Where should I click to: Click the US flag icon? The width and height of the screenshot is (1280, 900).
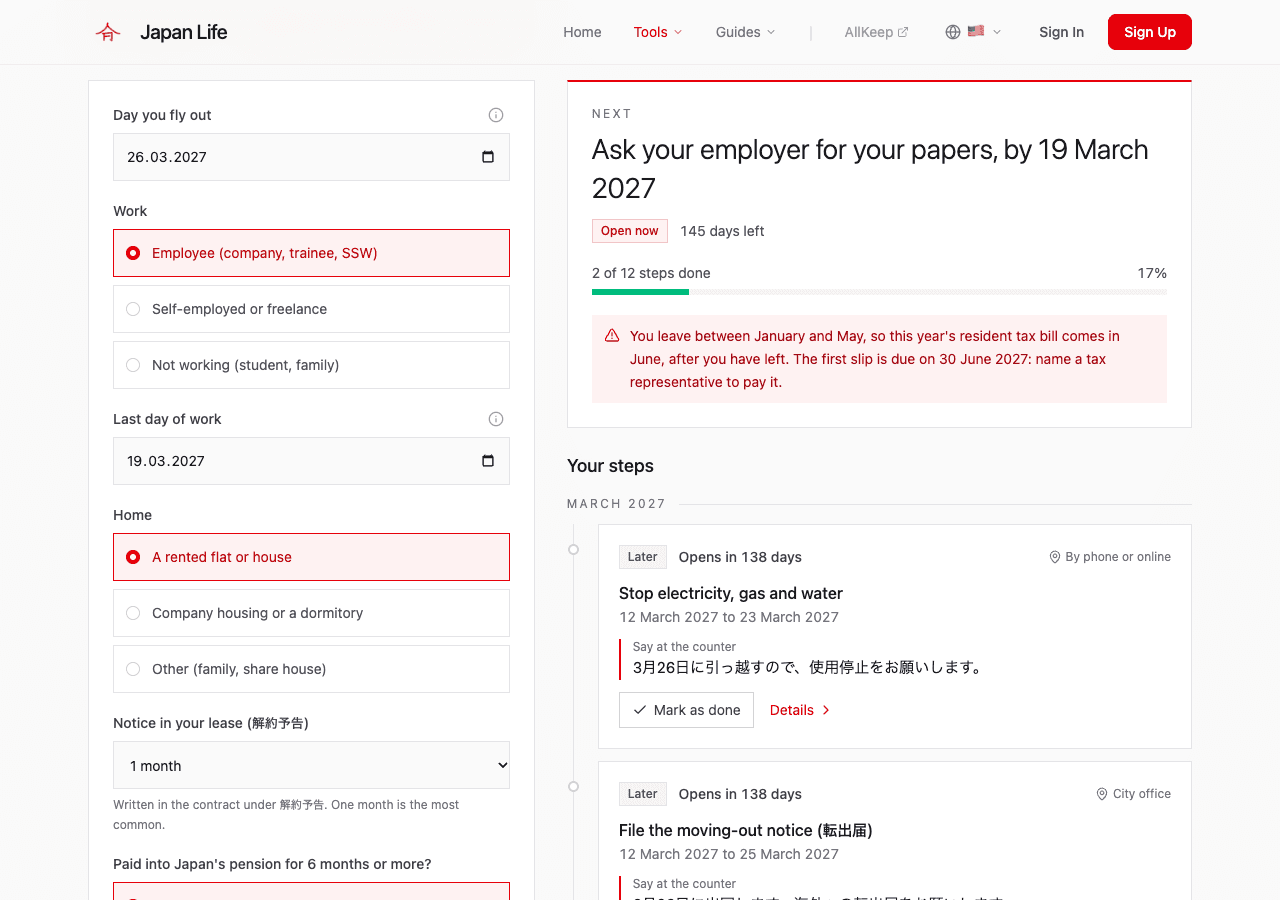pyautogui.click(x=976, y=31)
